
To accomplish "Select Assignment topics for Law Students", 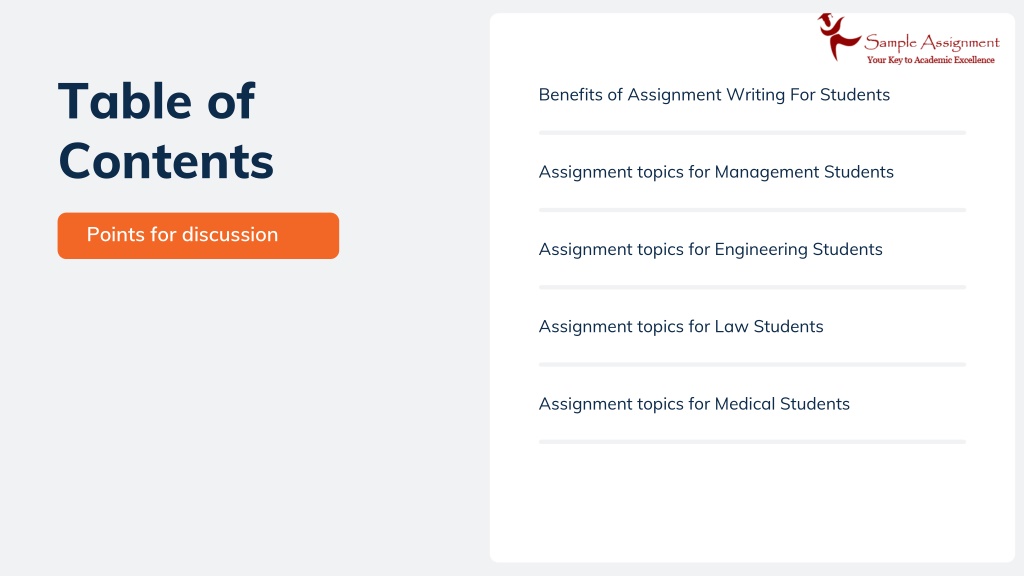I will [x=680, y=327].
